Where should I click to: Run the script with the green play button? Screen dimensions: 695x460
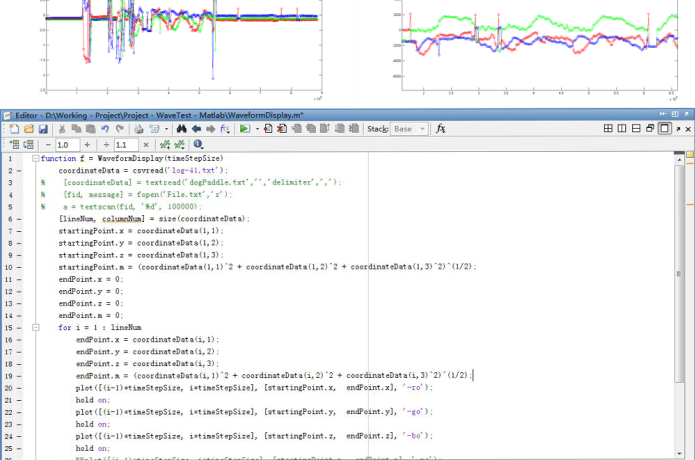(x=243, y=129)
